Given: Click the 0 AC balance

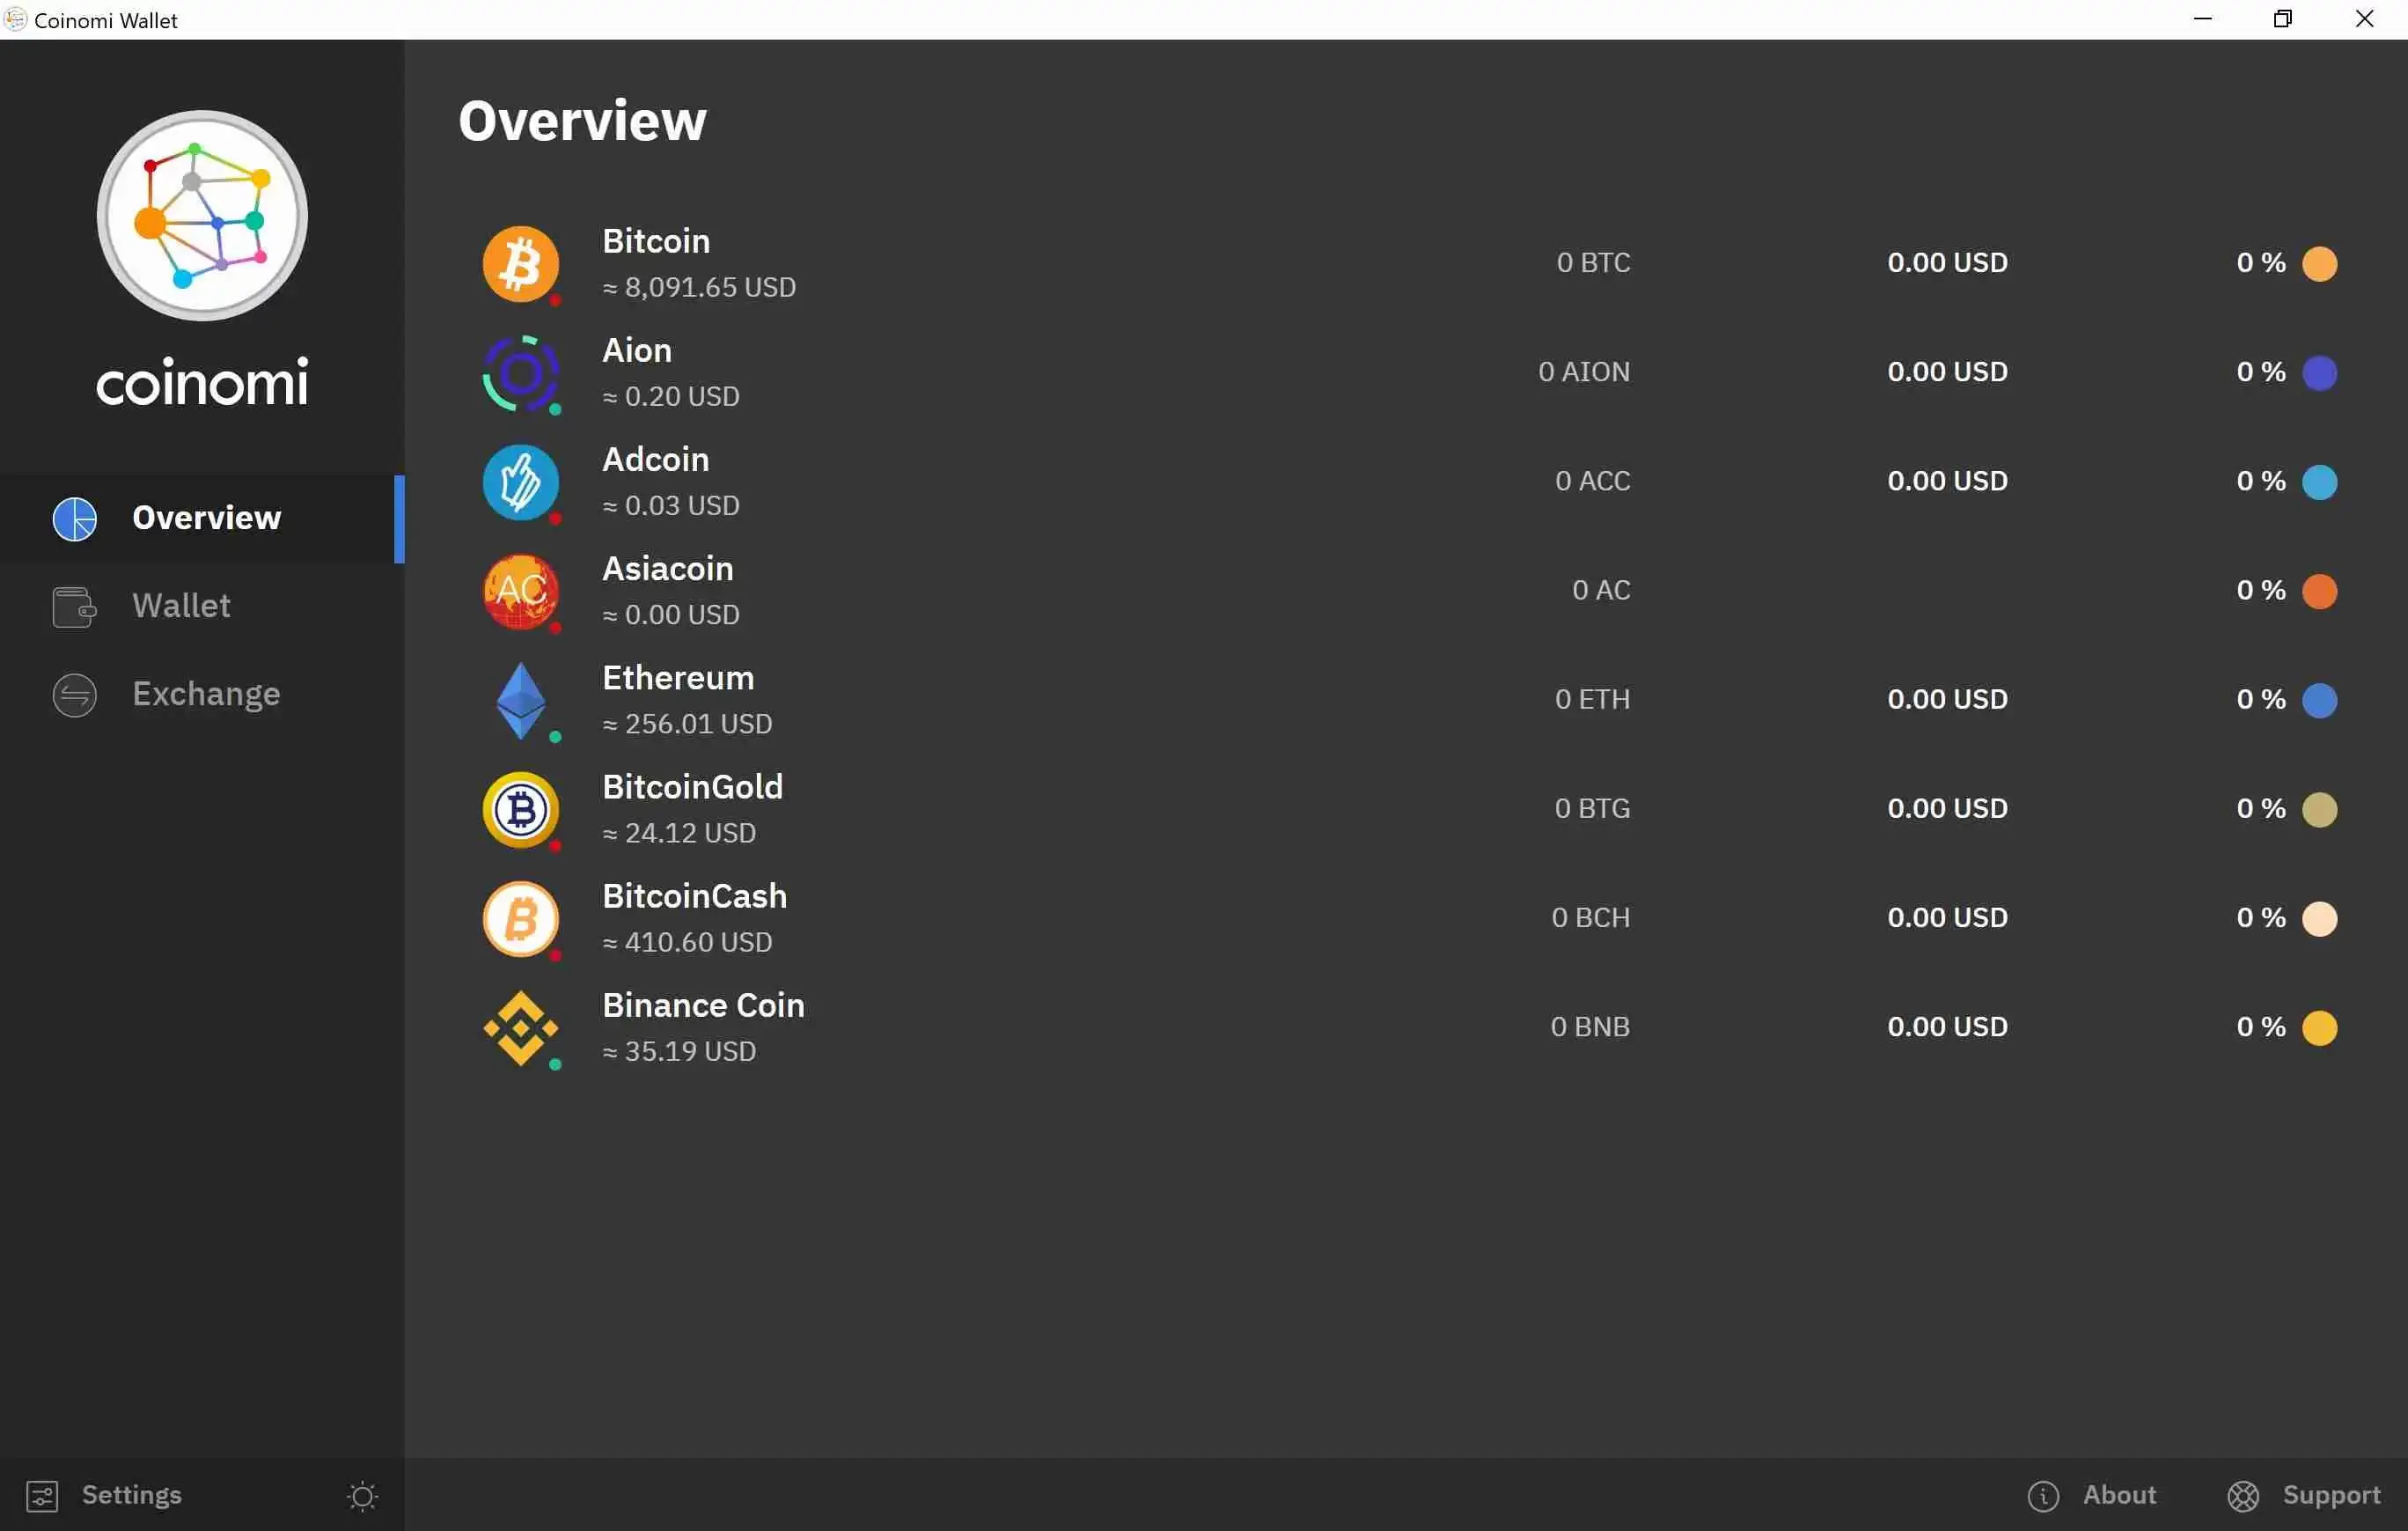Looking at the screenshot, I should [1601, 589].
